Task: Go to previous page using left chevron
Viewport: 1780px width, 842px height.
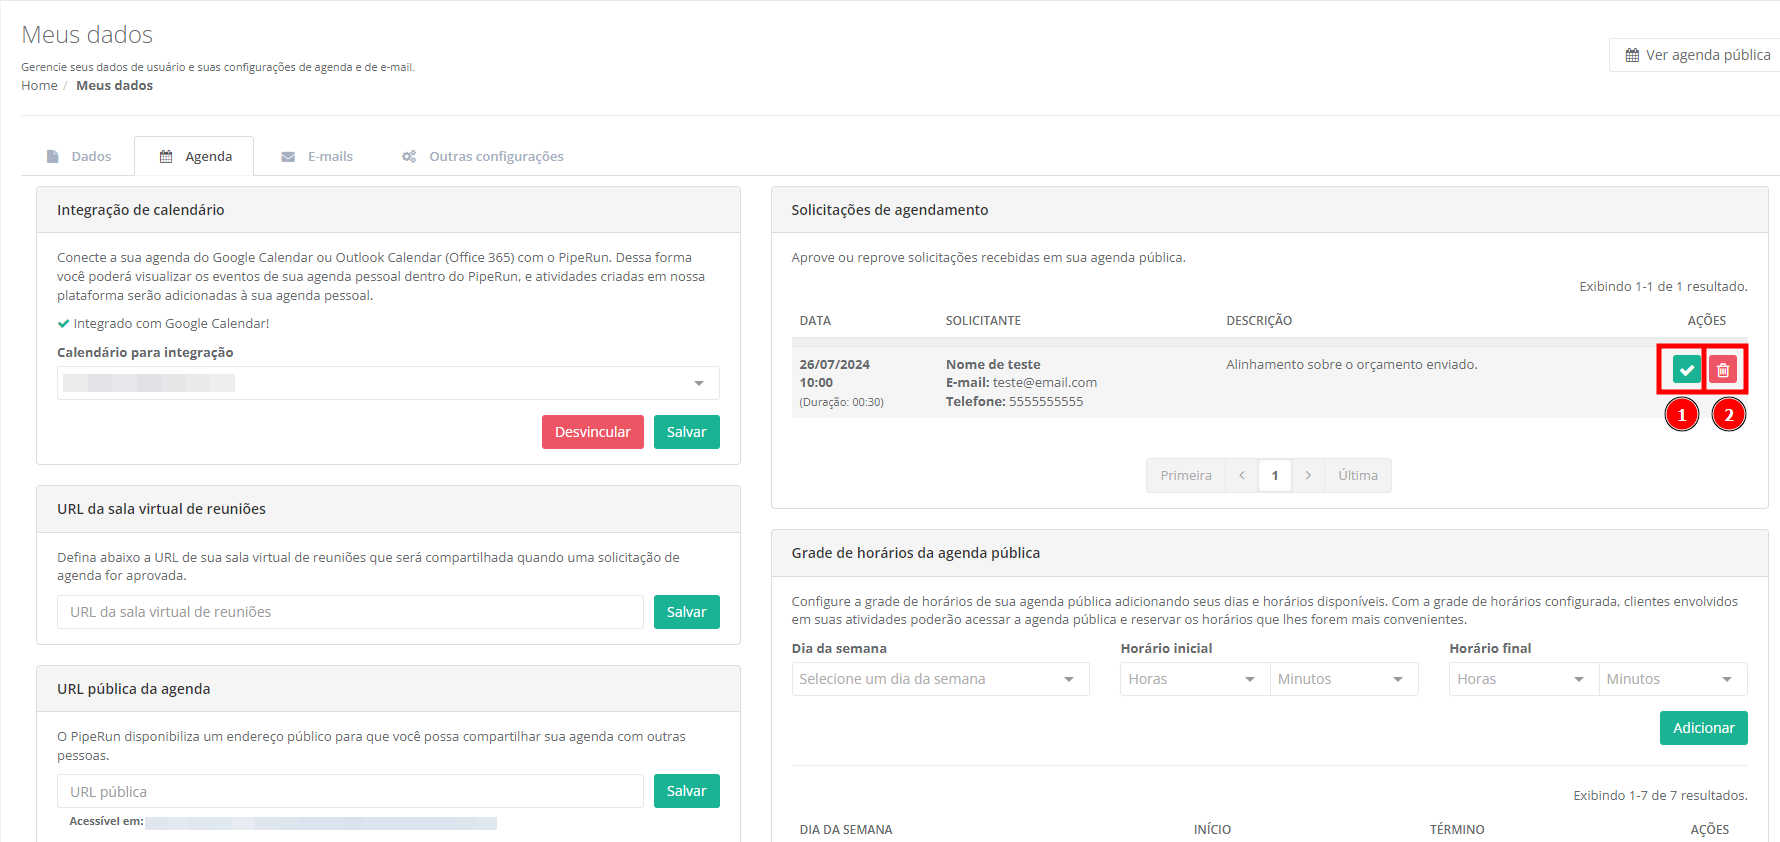Action: pos(1241,476)
